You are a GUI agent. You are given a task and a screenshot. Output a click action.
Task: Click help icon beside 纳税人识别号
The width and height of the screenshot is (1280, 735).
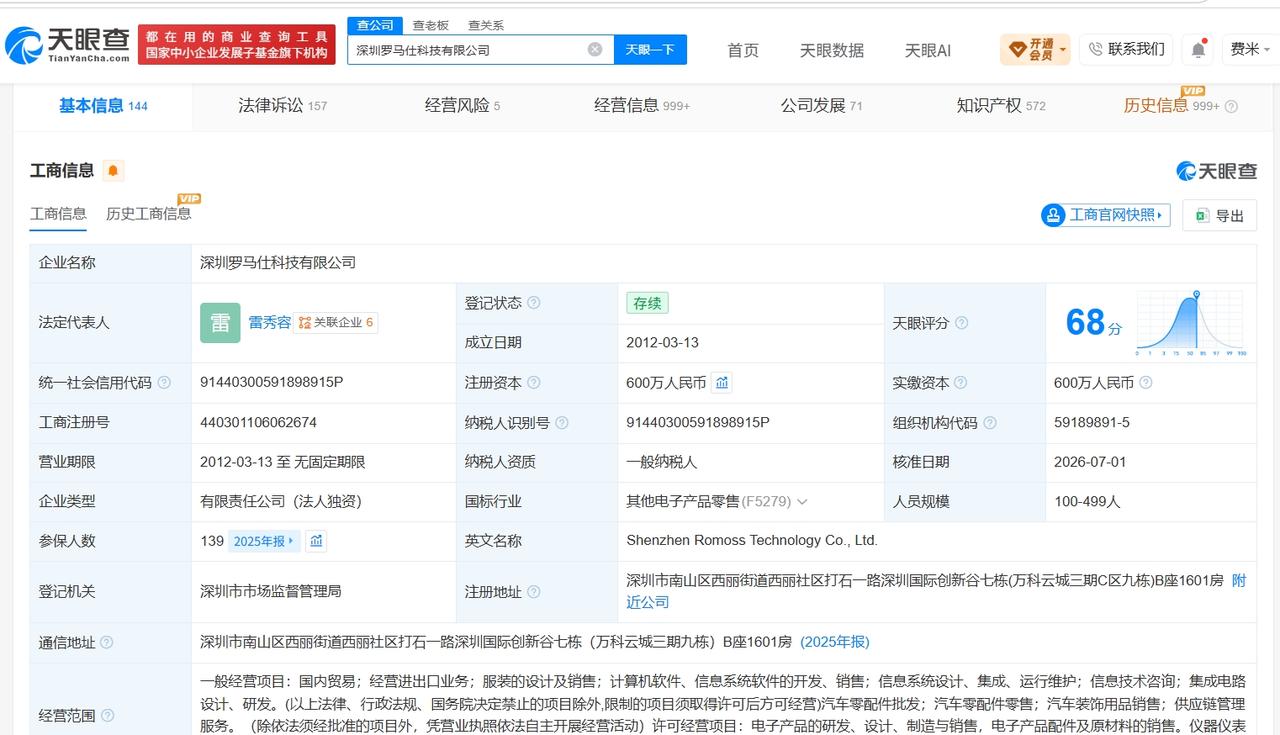point(562,423)
